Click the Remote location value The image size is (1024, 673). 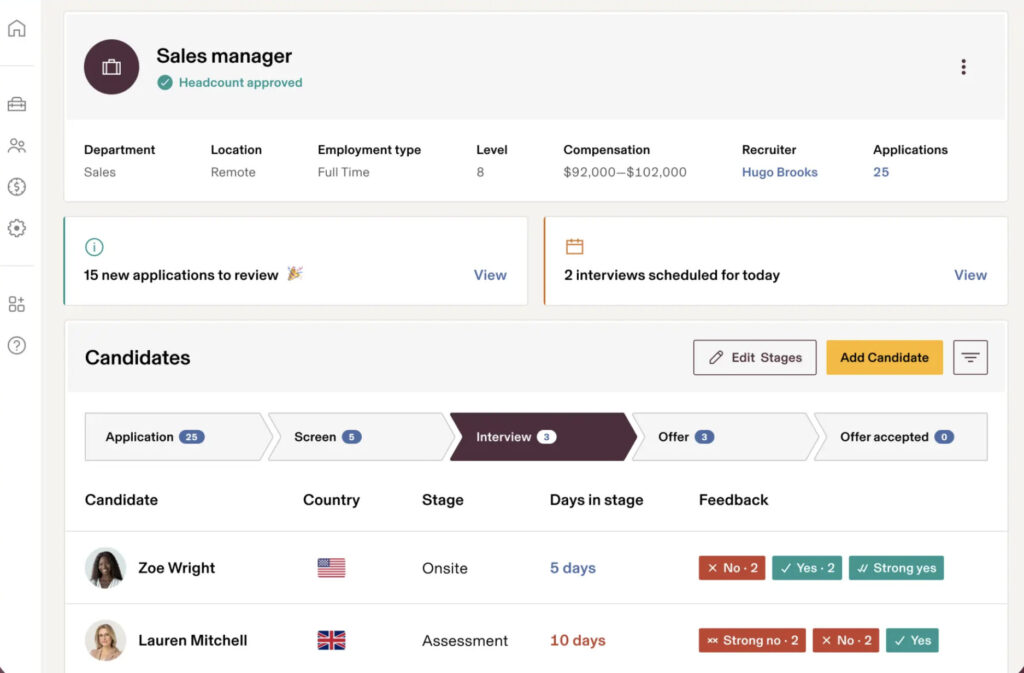233,172
